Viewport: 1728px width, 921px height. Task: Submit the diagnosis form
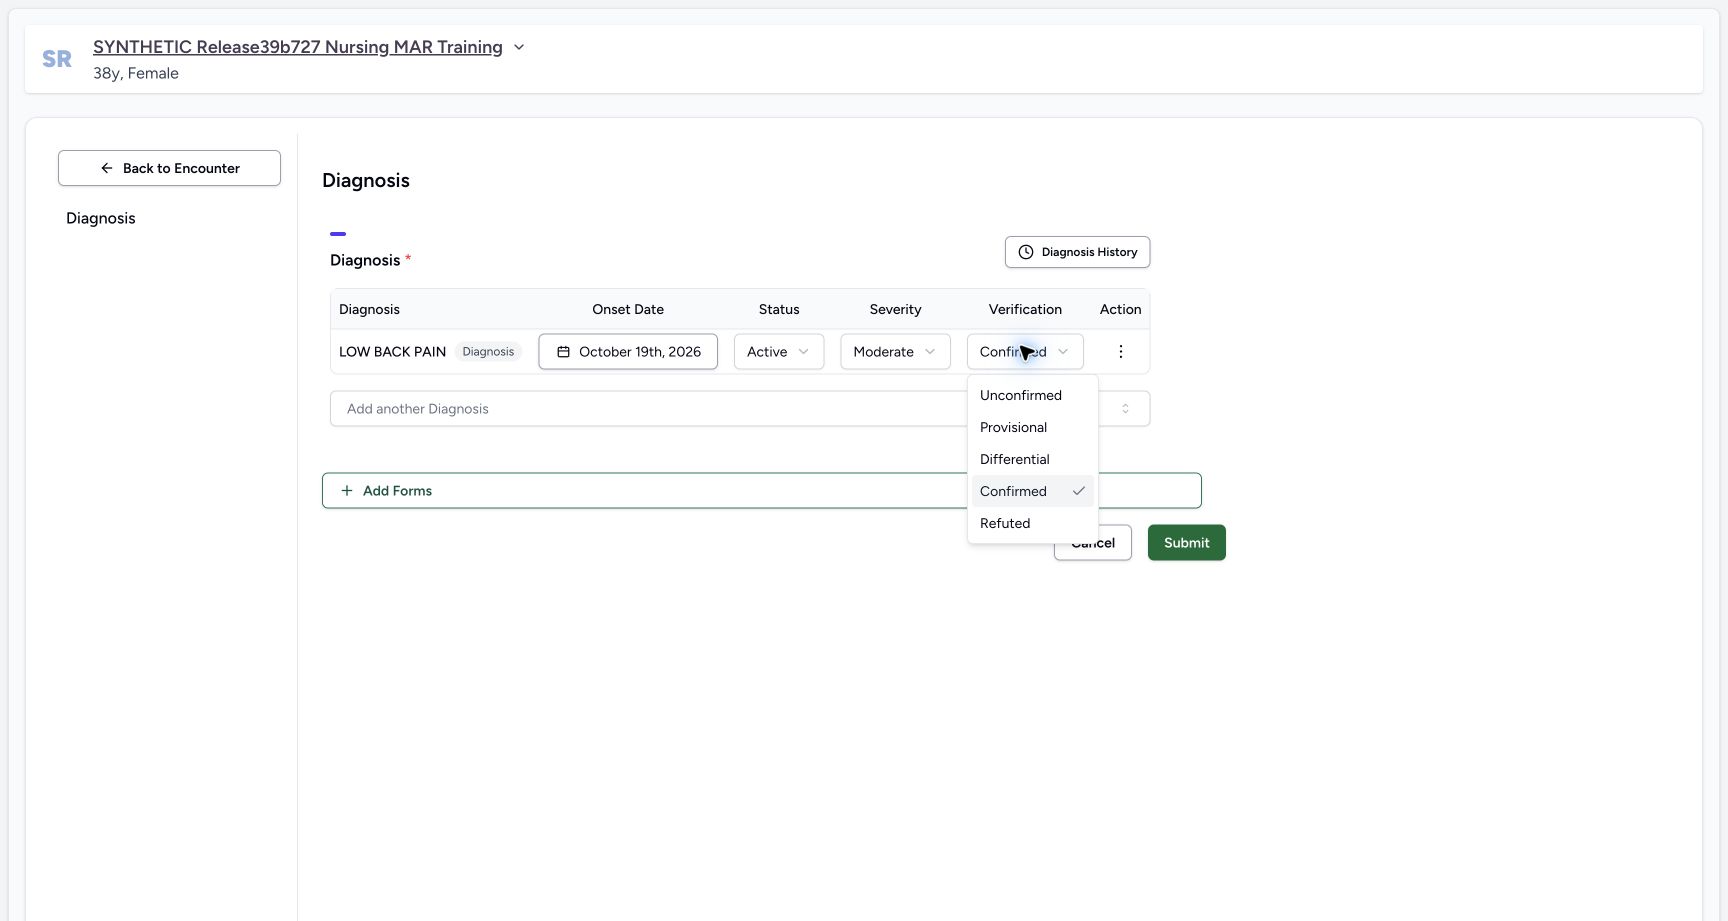coord(1186,543)
